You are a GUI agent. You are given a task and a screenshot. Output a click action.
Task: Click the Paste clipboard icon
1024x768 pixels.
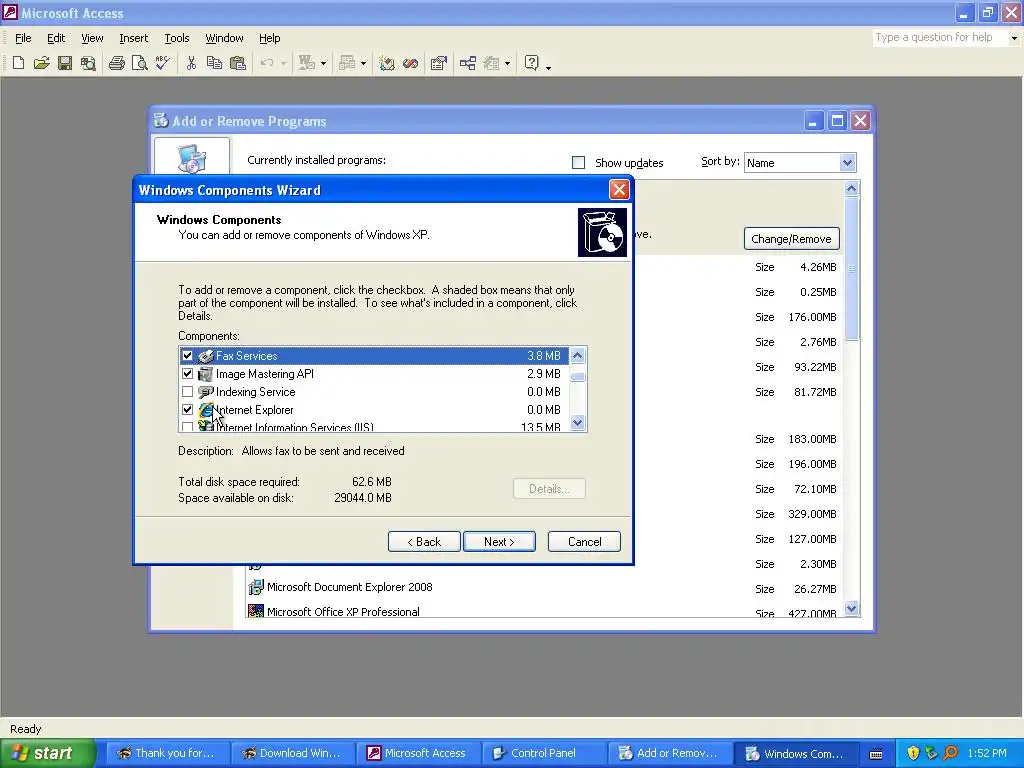(238, 63)
